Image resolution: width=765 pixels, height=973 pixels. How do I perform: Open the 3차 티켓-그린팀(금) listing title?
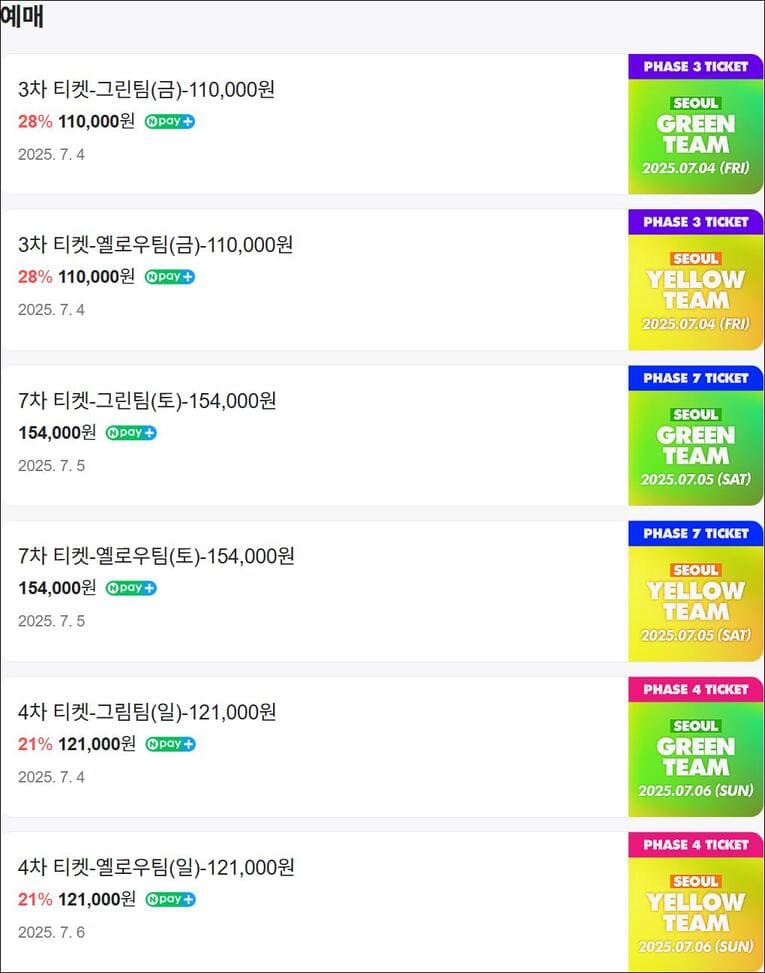click(146, 90)
